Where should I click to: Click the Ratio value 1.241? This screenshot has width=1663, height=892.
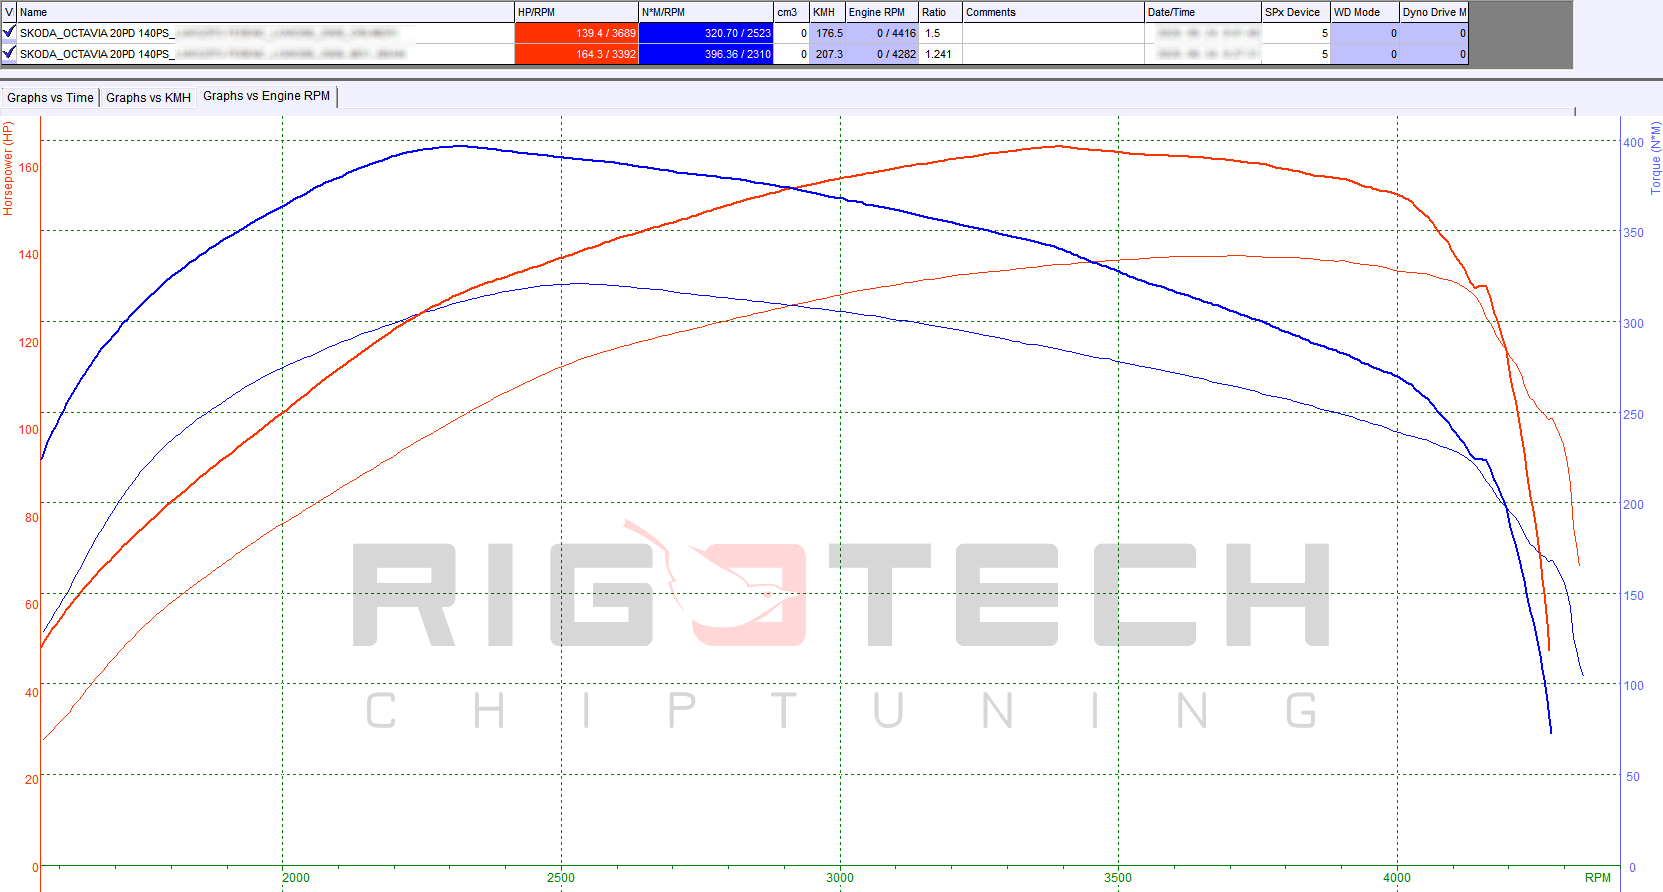(x=940, y=54)
